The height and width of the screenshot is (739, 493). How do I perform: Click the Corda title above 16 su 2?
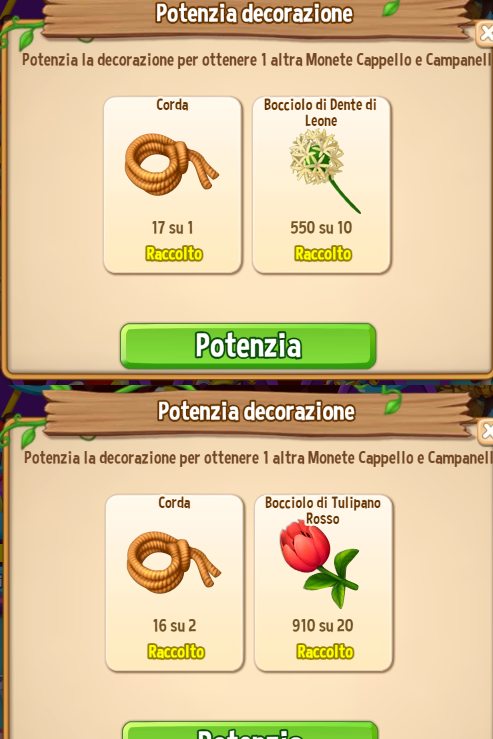[174, 502]
